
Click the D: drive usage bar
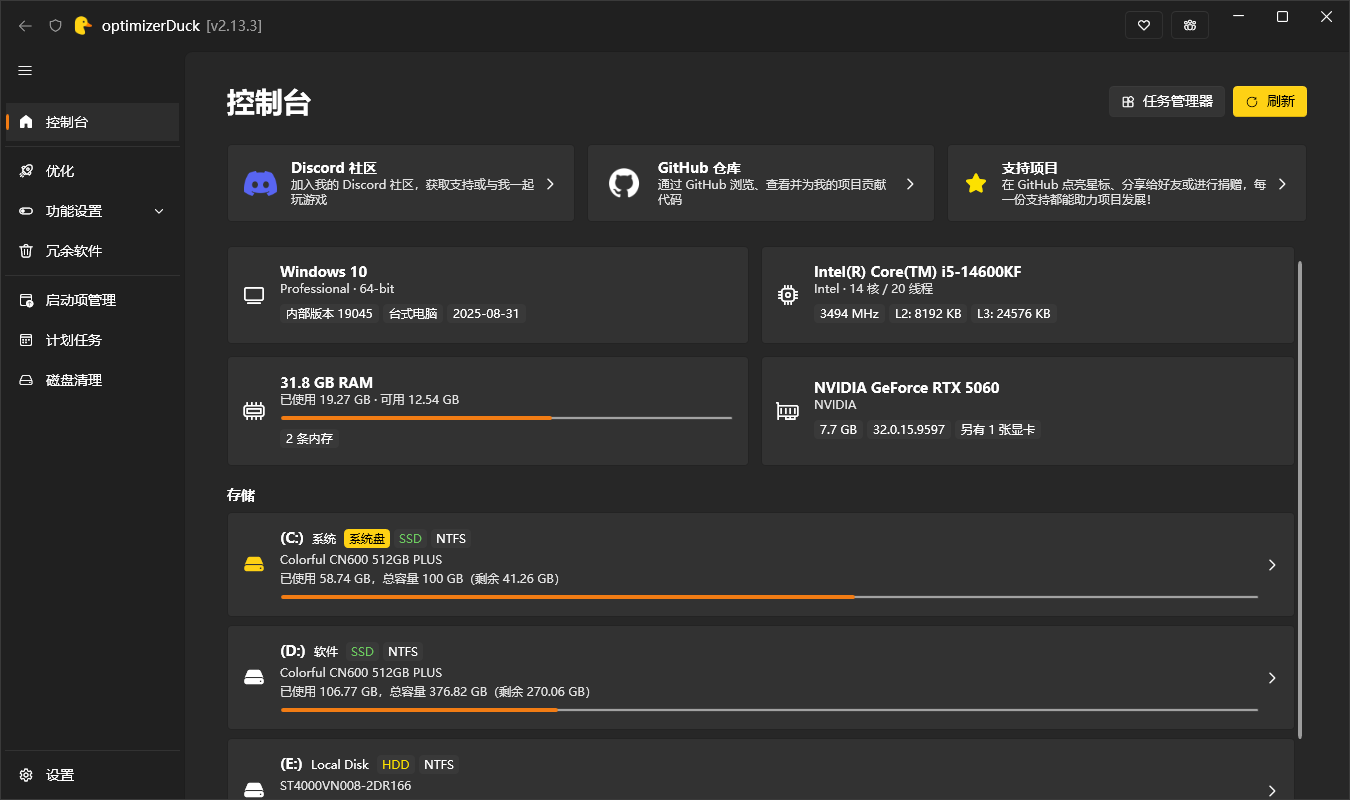point(769,710)
